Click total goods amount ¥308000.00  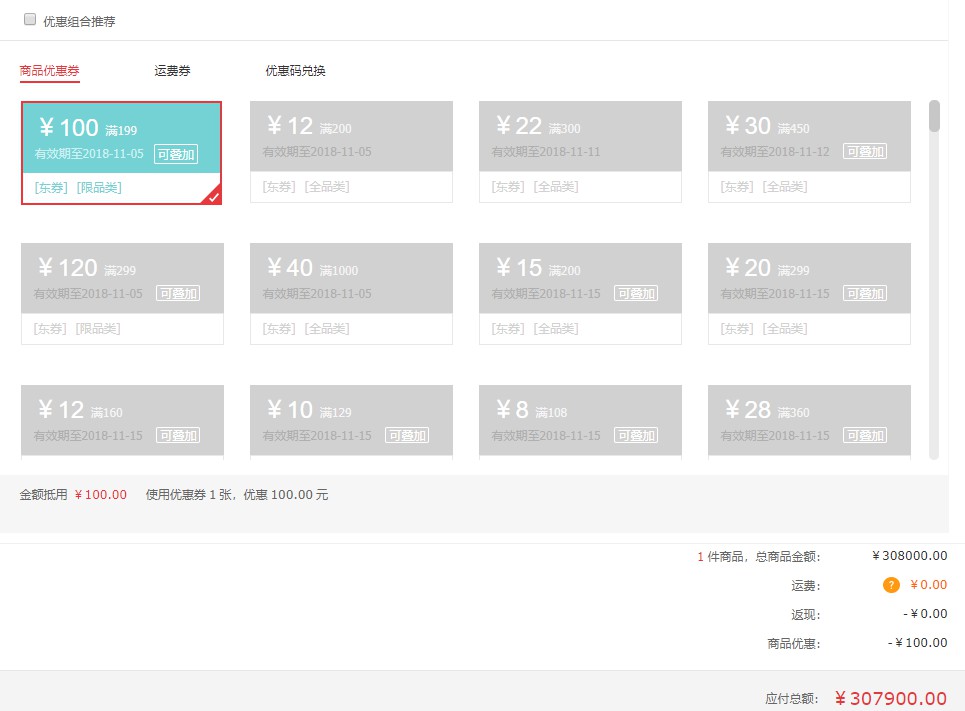pyautogui.click(x=910, y=556)
